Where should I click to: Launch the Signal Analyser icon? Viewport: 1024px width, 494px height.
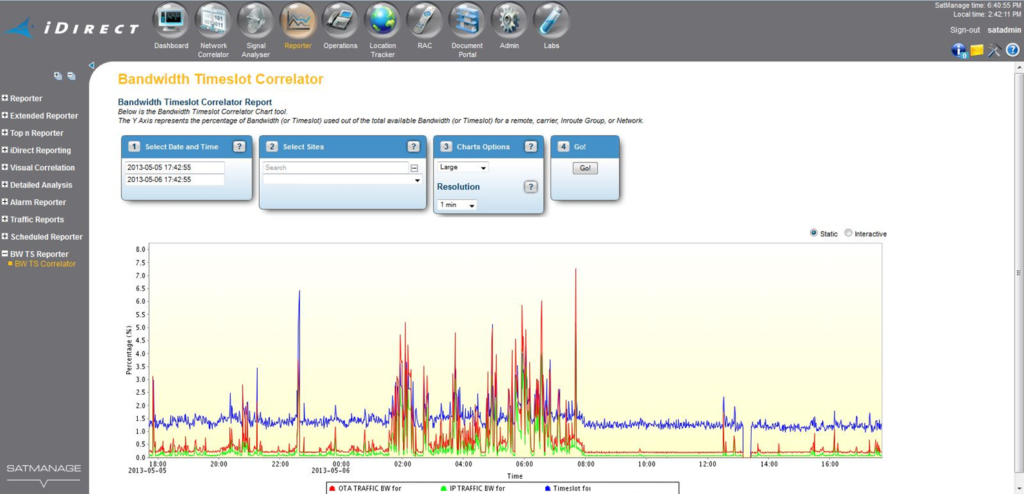pyautogui.click(x=256, y=20)
